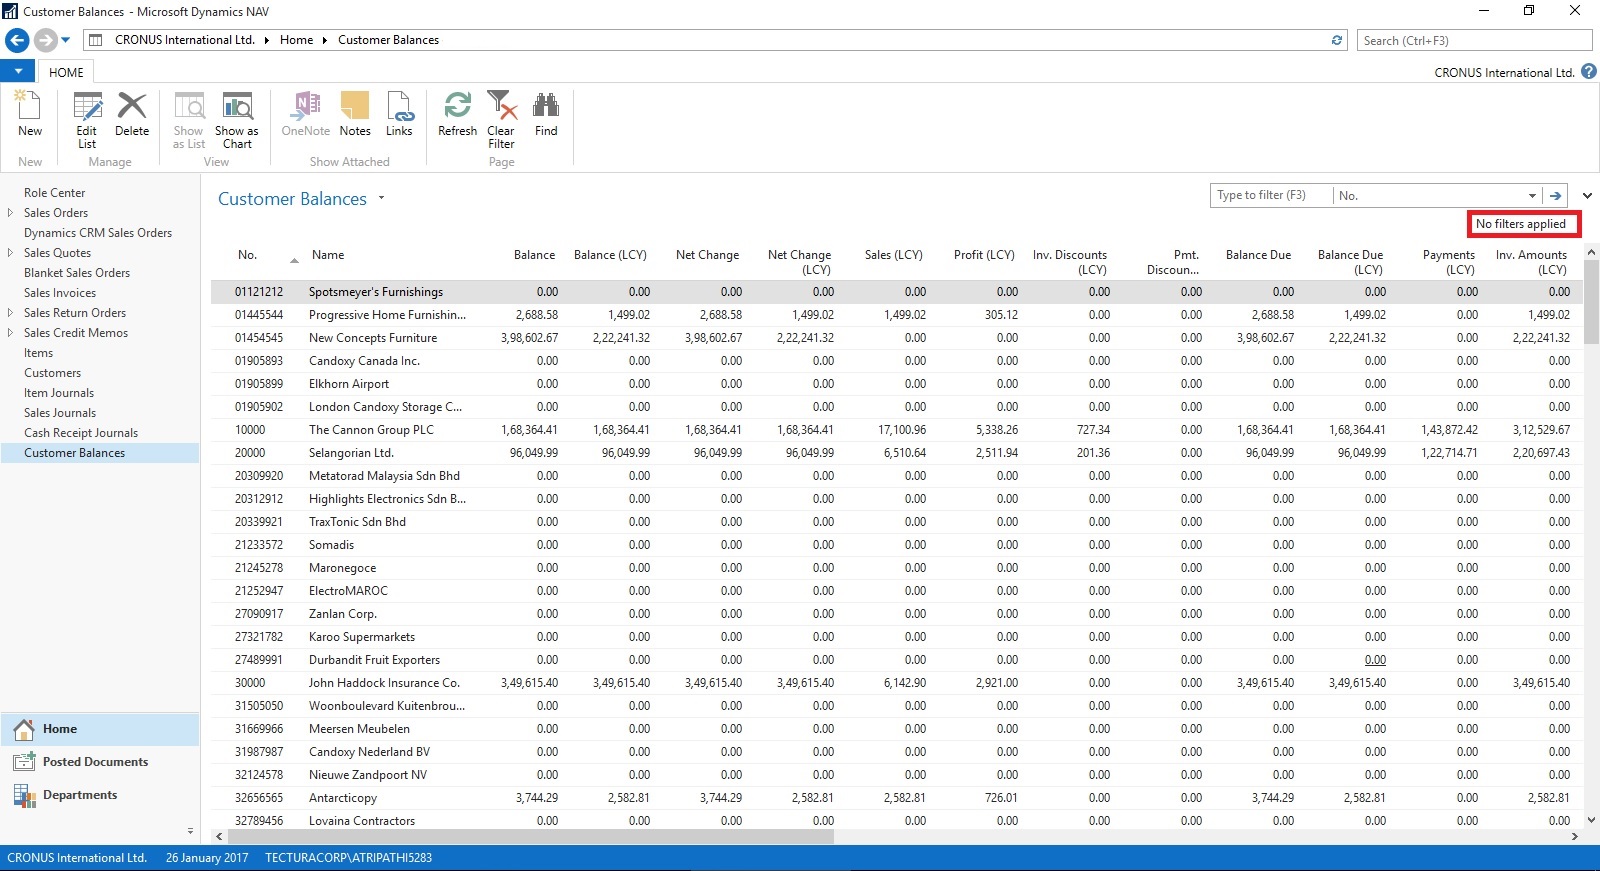The height and width of the screenshot is (871, 1600).
Task: Open Posted Documents in navigation pane
Action: point(95,762)
